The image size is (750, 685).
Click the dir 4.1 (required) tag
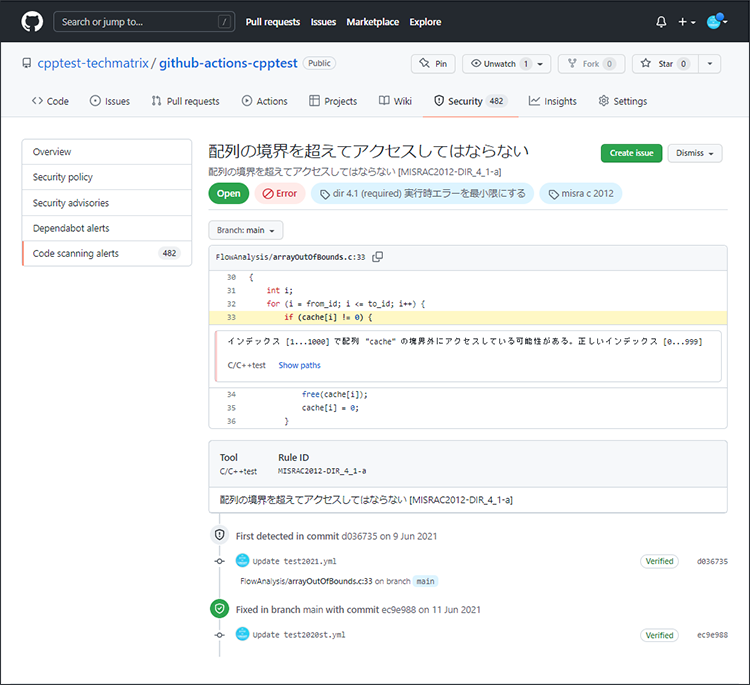[x=422, y=193]
